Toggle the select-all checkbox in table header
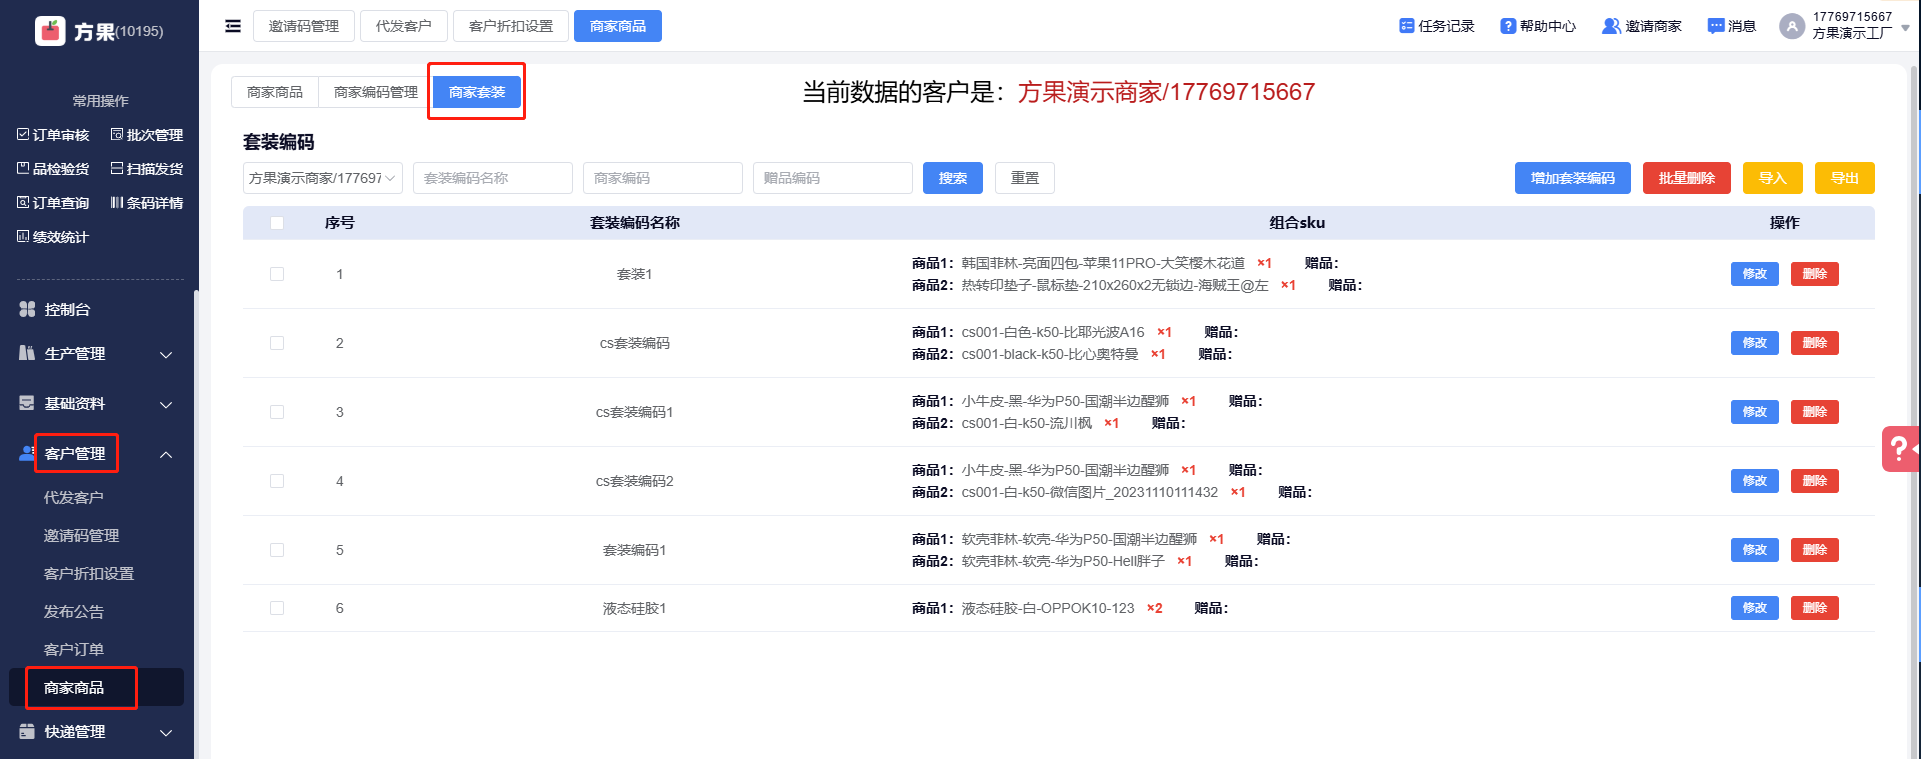Screen dimensions: 1921x759 (277, 223)
